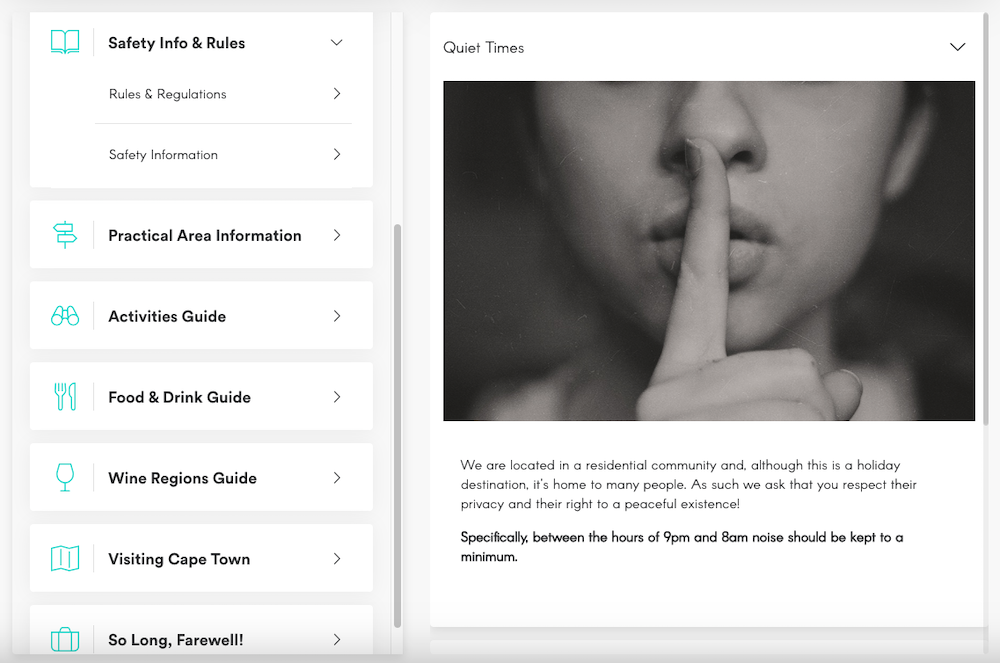Click the bold text about 9pm and 8am
The height and width of the screenshot is (663, 1000).
click(x=682, y=547)
